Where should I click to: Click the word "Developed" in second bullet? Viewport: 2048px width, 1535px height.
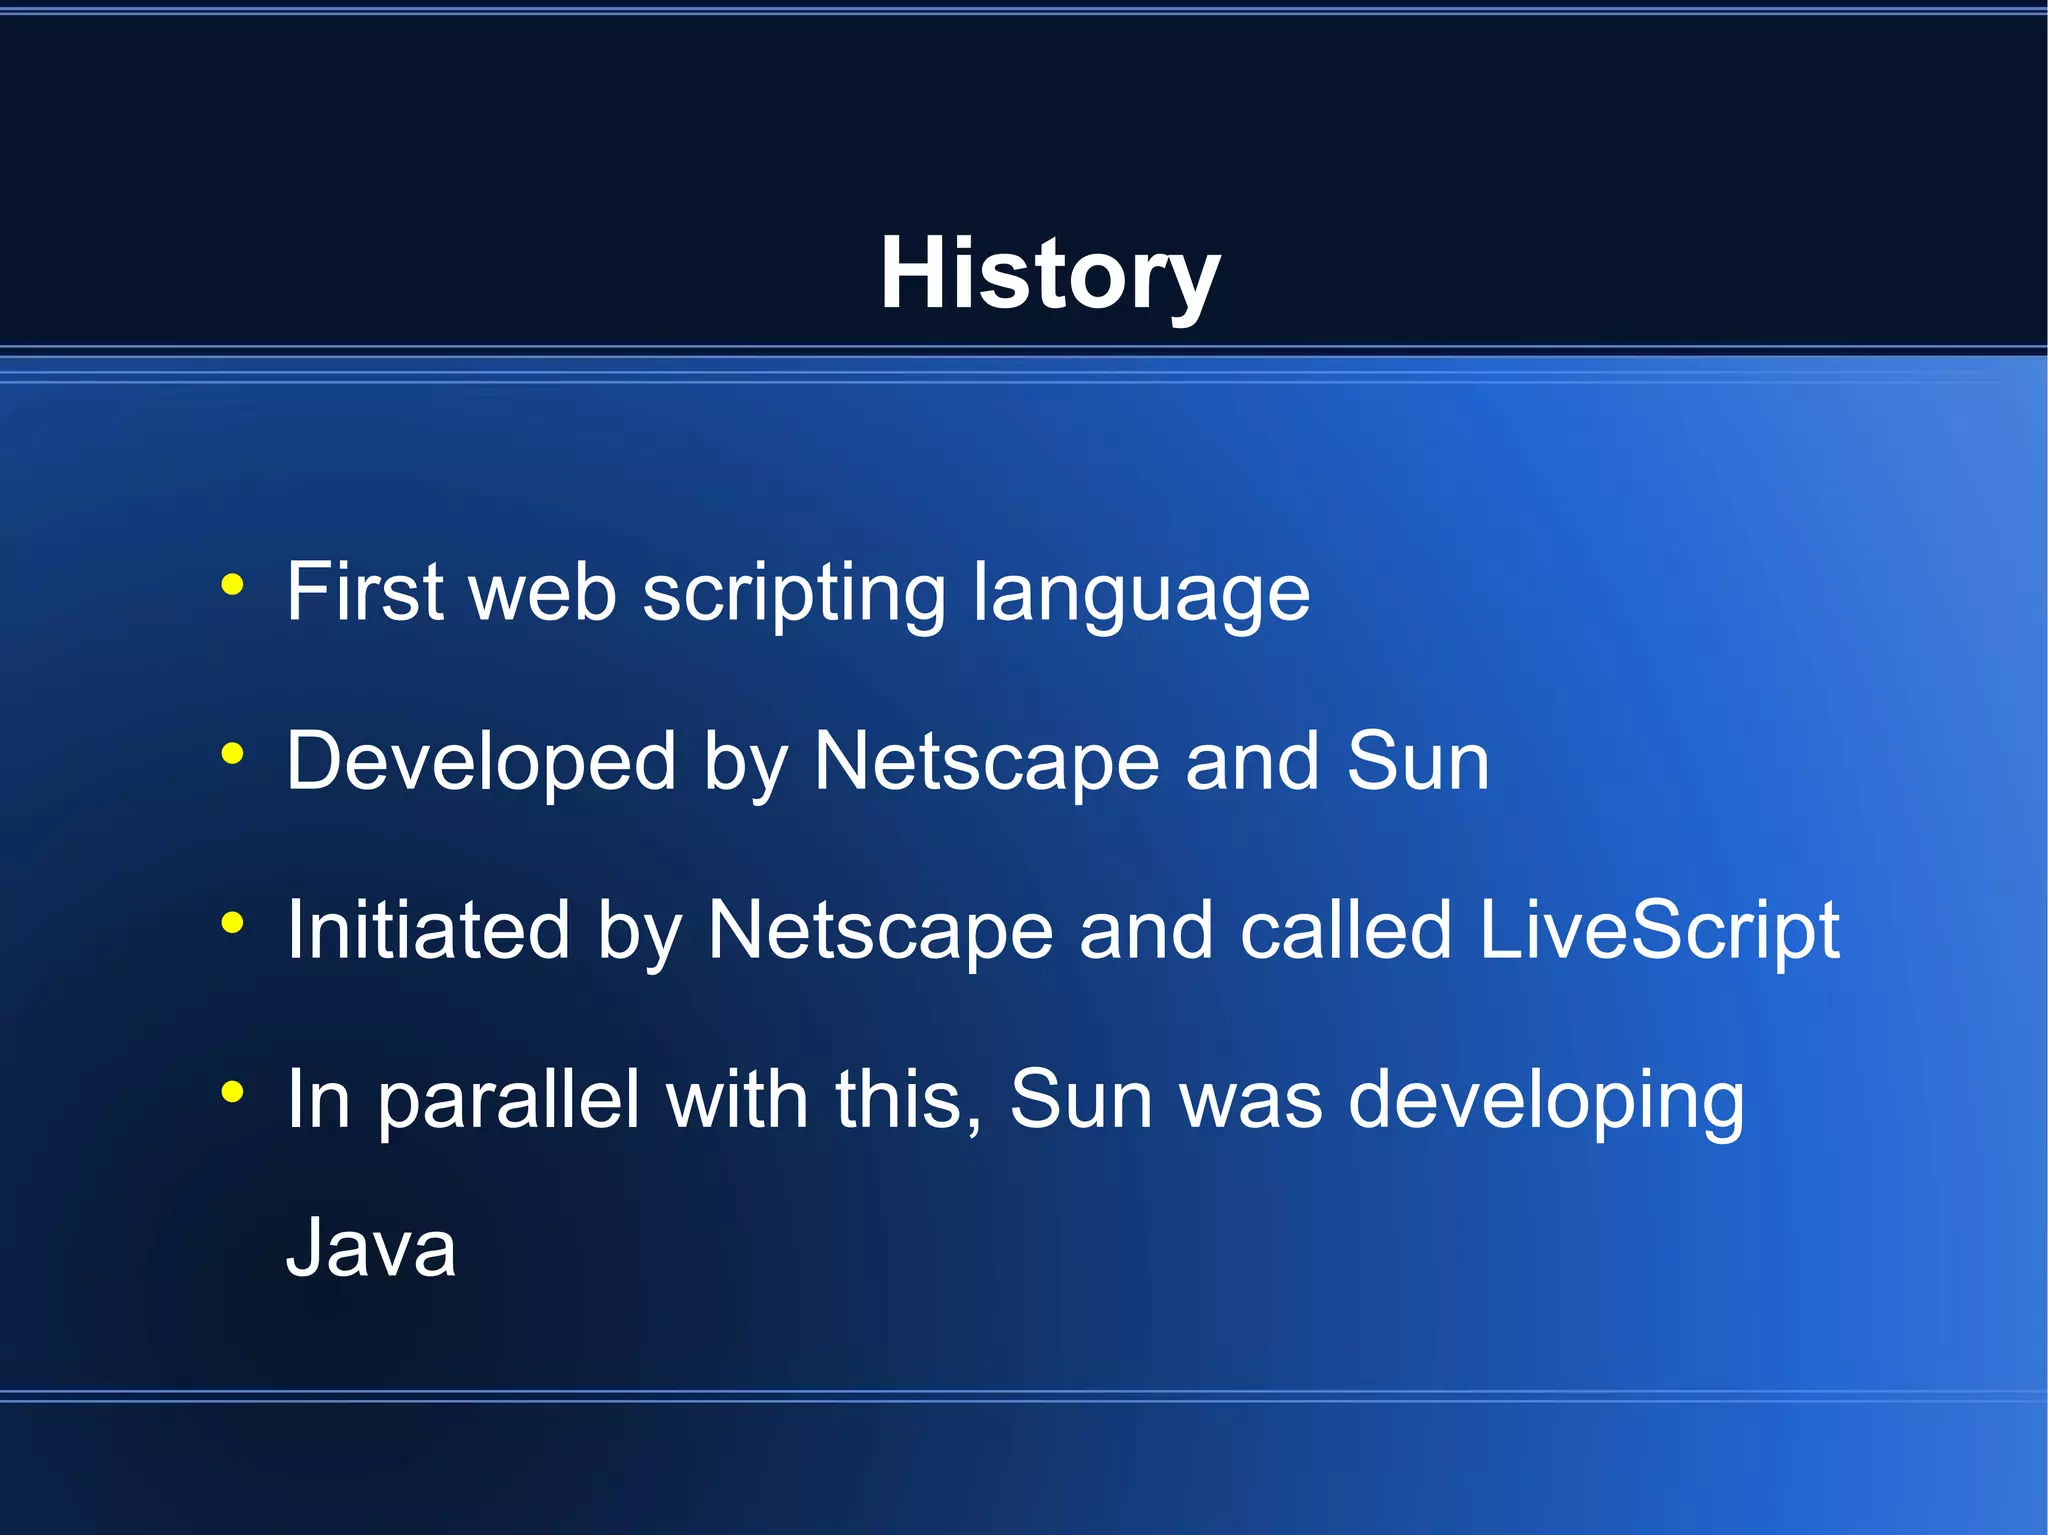(481, 761)
